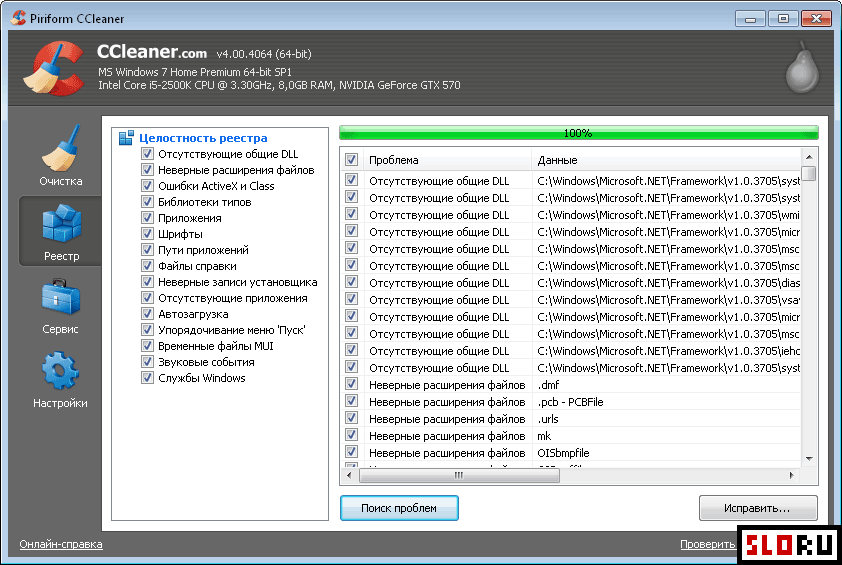Toggle Неверные расширения файлов option in left list

[x=147, y=170]
